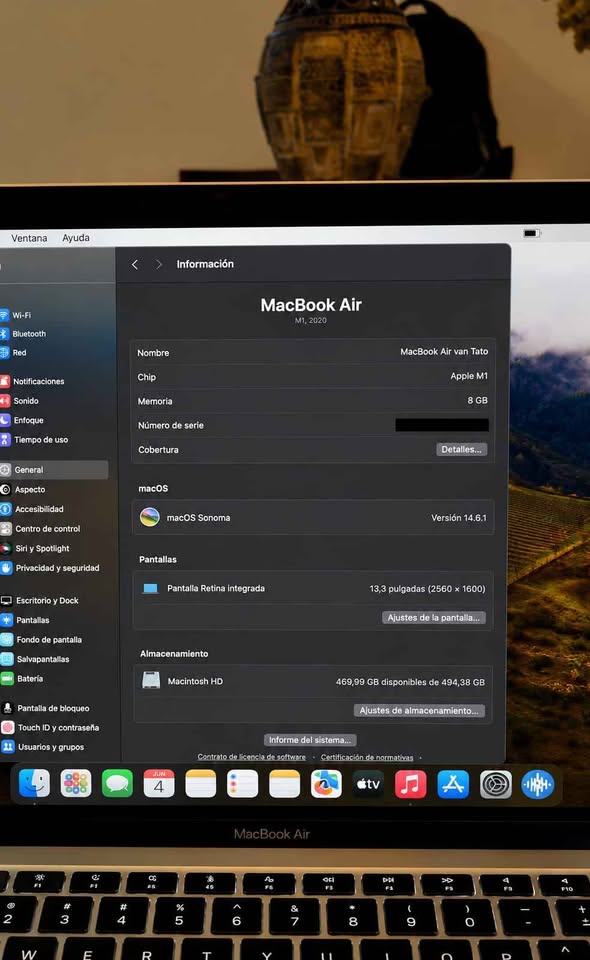Click the 'Número de serie' label
590x960 pixels.
171,426
